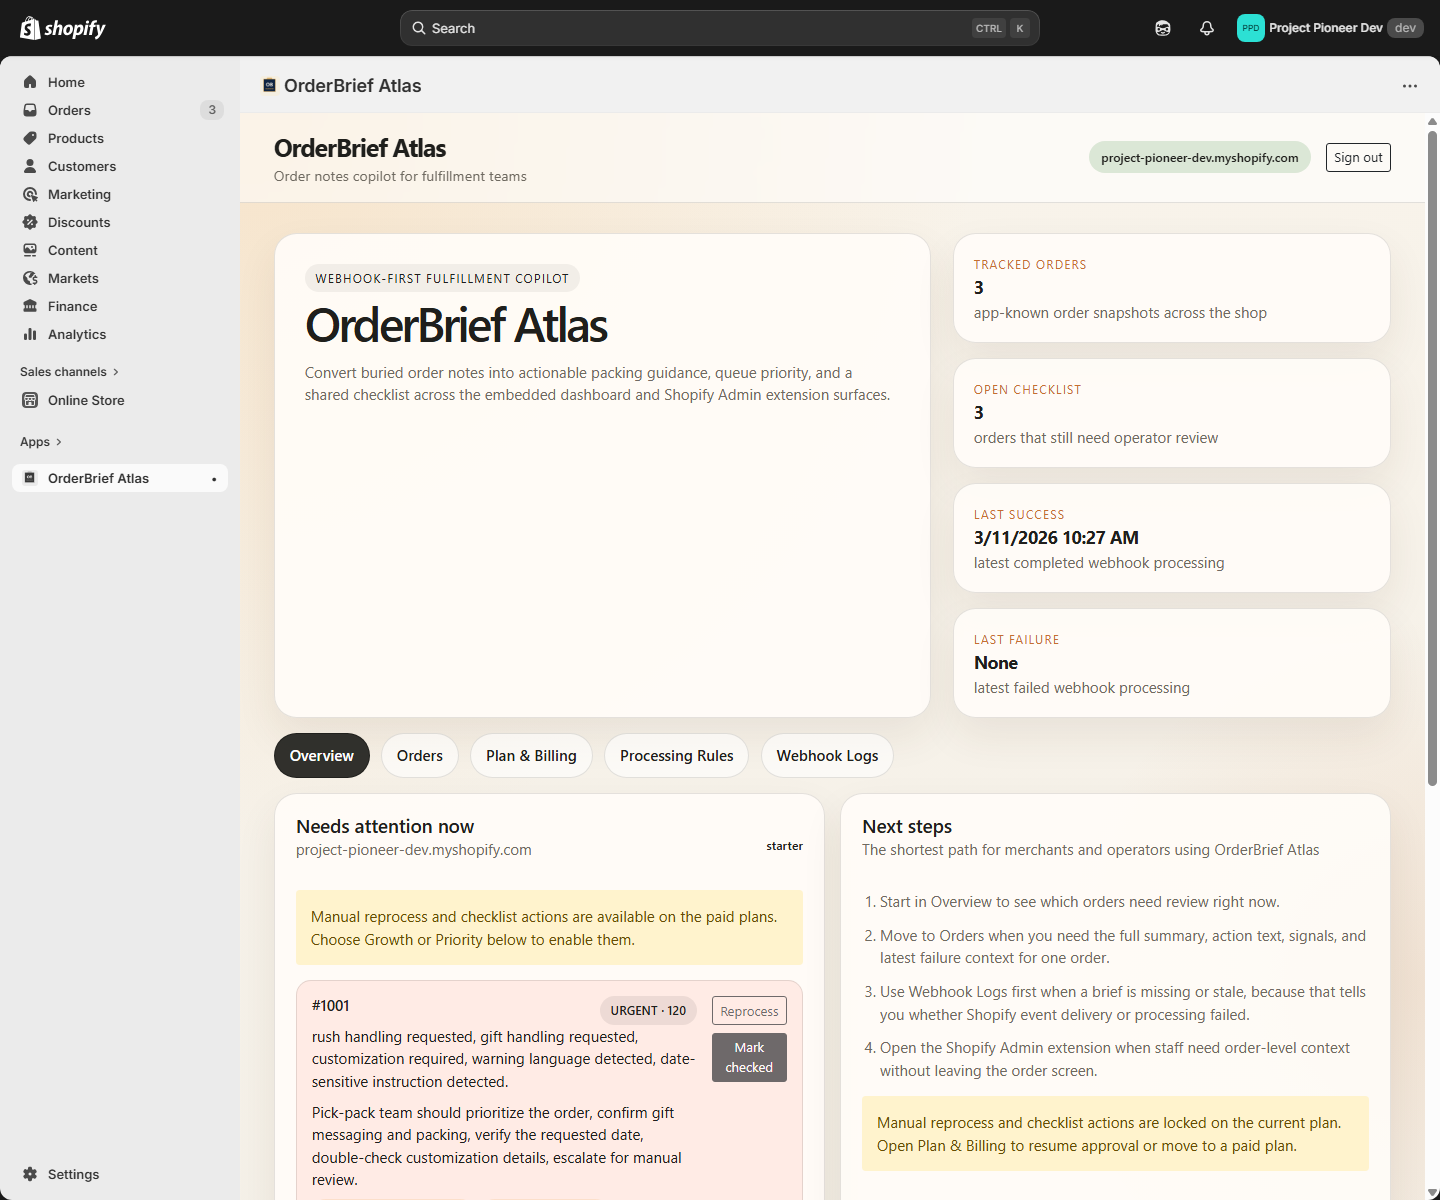Click the Last Success date 3/11/2026 10:27 AM
The height and width of the screenshot is (1200, 1440).
click(1056, 538)
